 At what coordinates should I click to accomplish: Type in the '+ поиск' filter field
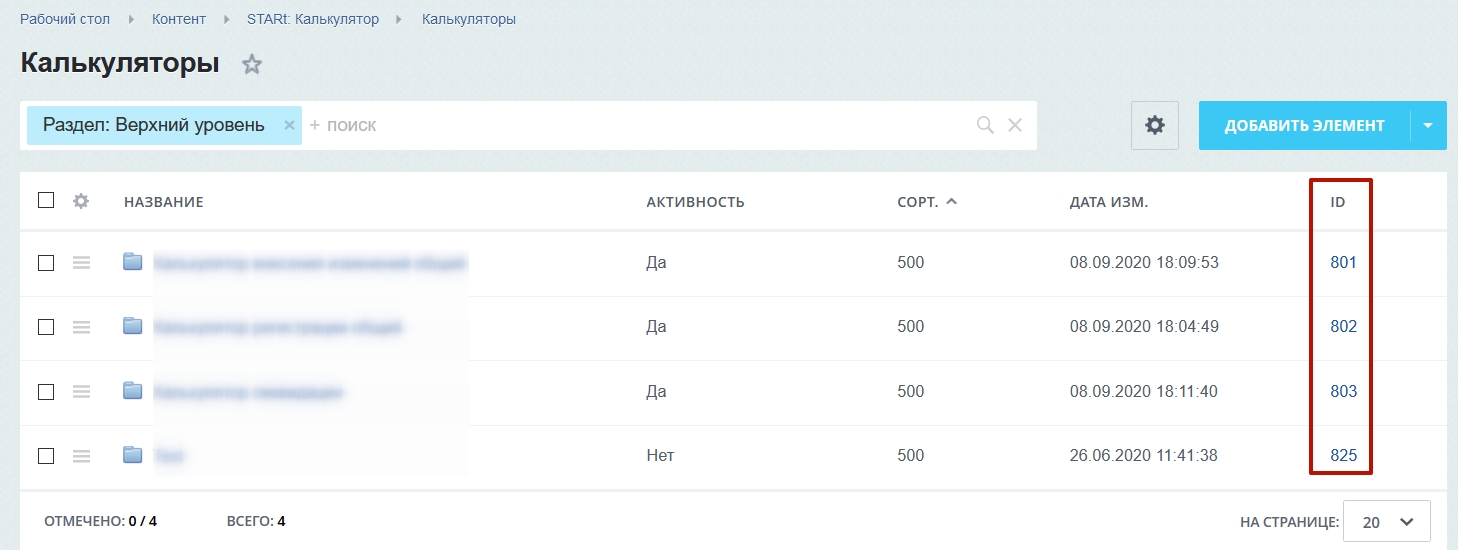(640, 125)
